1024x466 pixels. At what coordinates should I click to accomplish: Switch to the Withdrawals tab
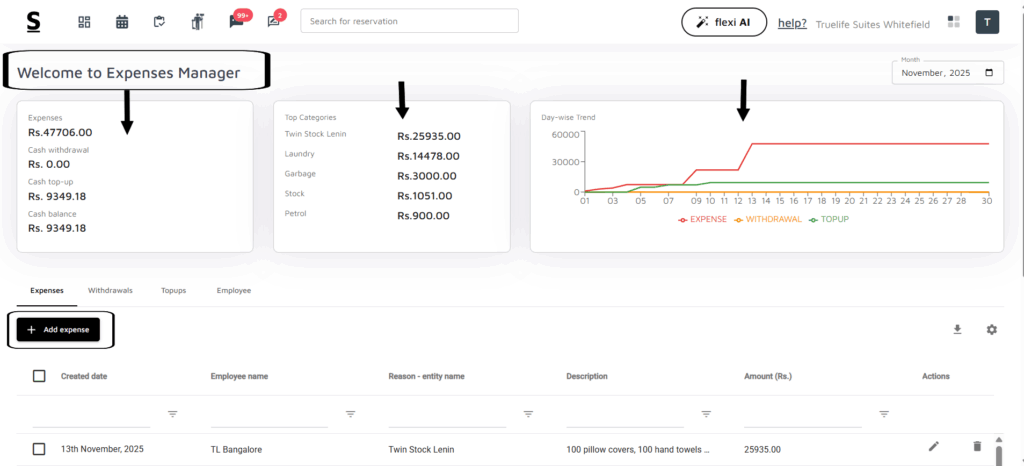pyautogui.click(x=110, y=290)
